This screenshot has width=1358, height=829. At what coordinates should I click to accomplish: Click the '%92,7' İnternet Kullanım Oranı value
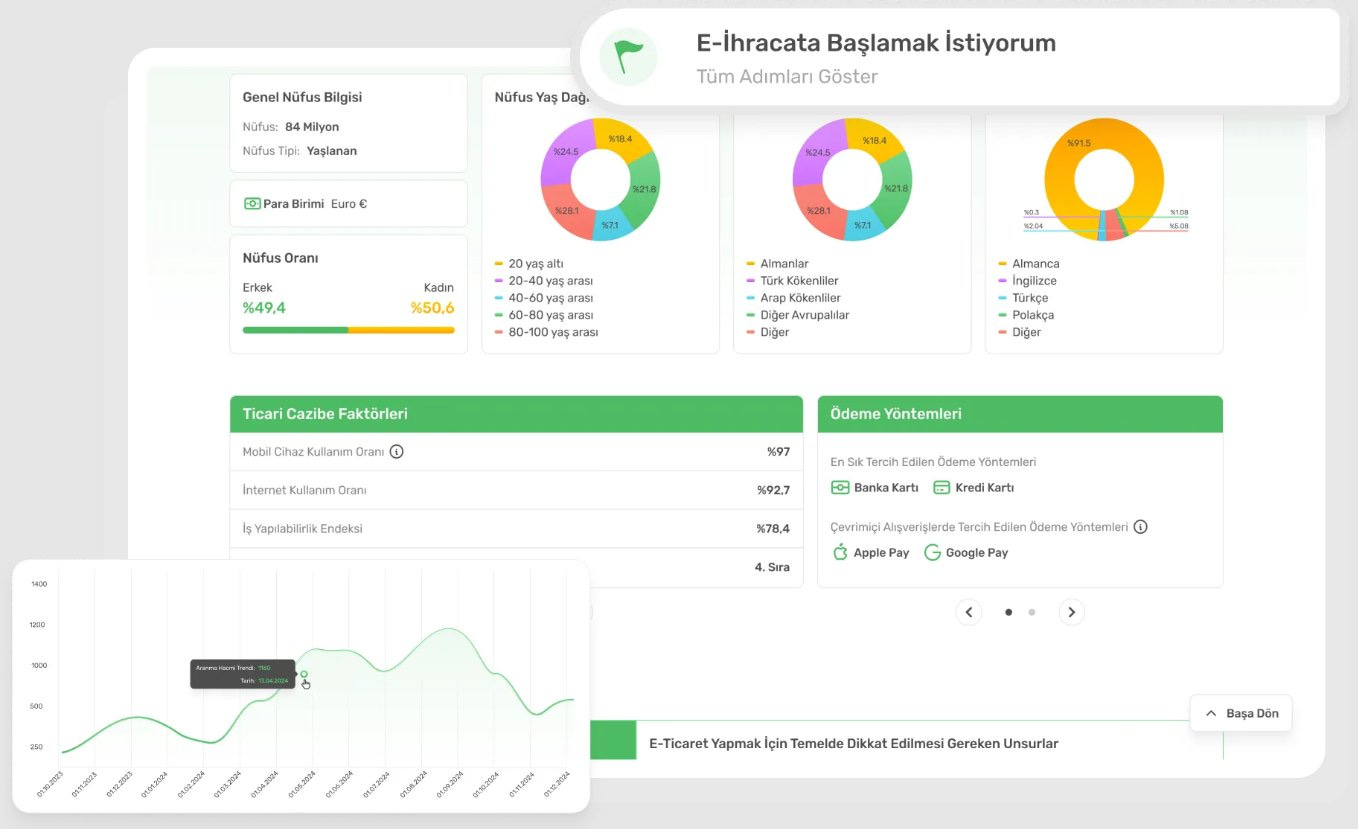(x=773, y=490)
